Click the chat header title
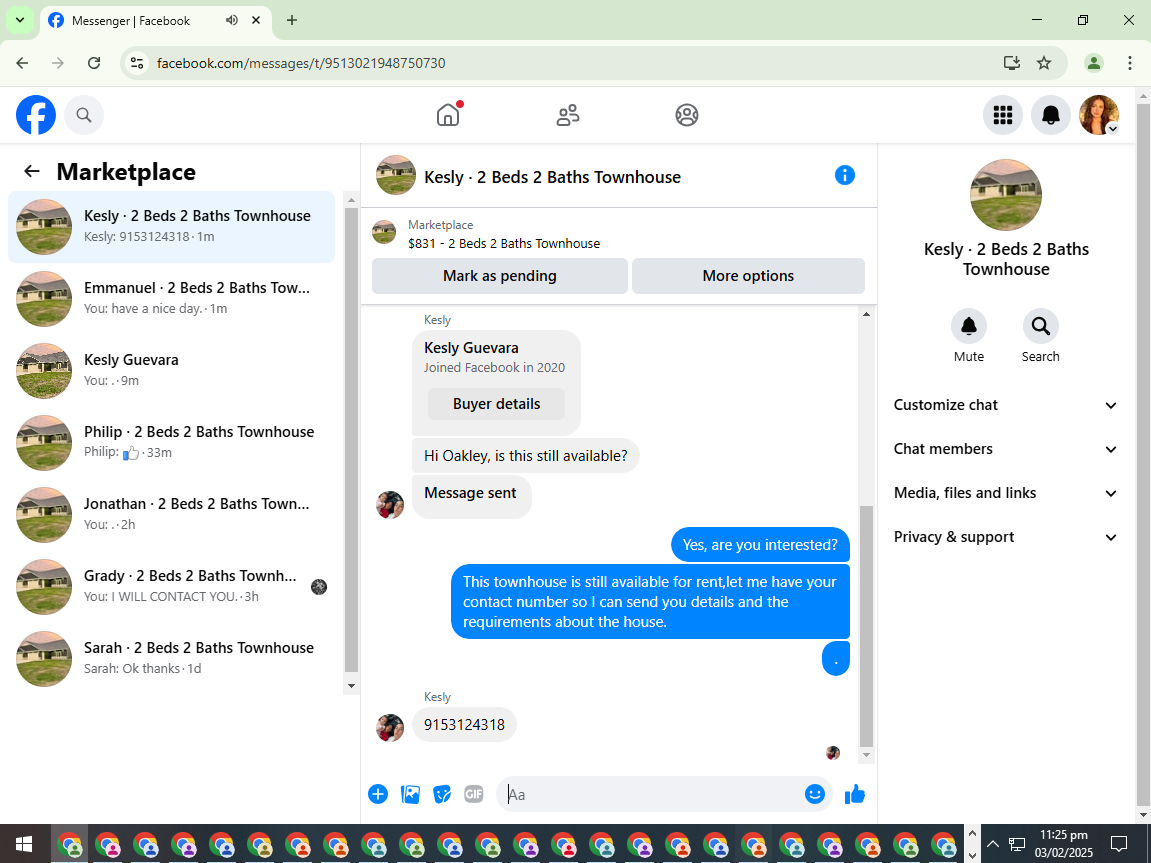 [x=553, y=177]
